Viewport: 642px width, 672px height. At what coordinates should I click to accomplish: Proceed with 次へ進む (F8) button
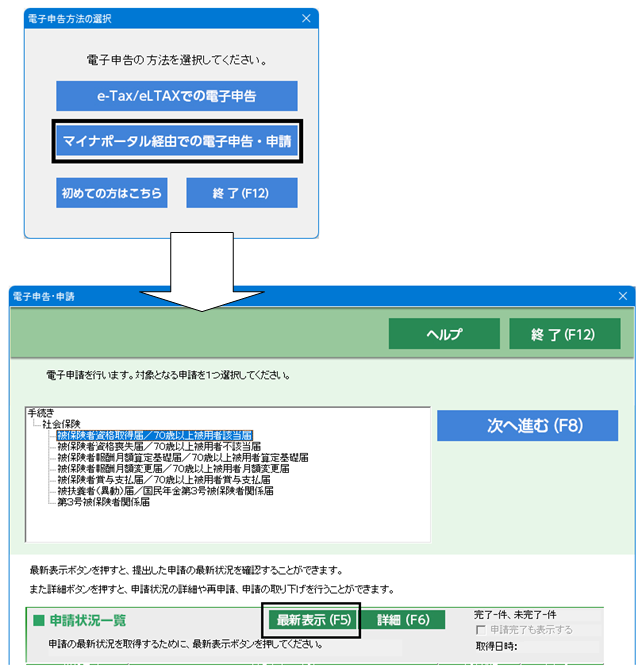pos(527,426)
